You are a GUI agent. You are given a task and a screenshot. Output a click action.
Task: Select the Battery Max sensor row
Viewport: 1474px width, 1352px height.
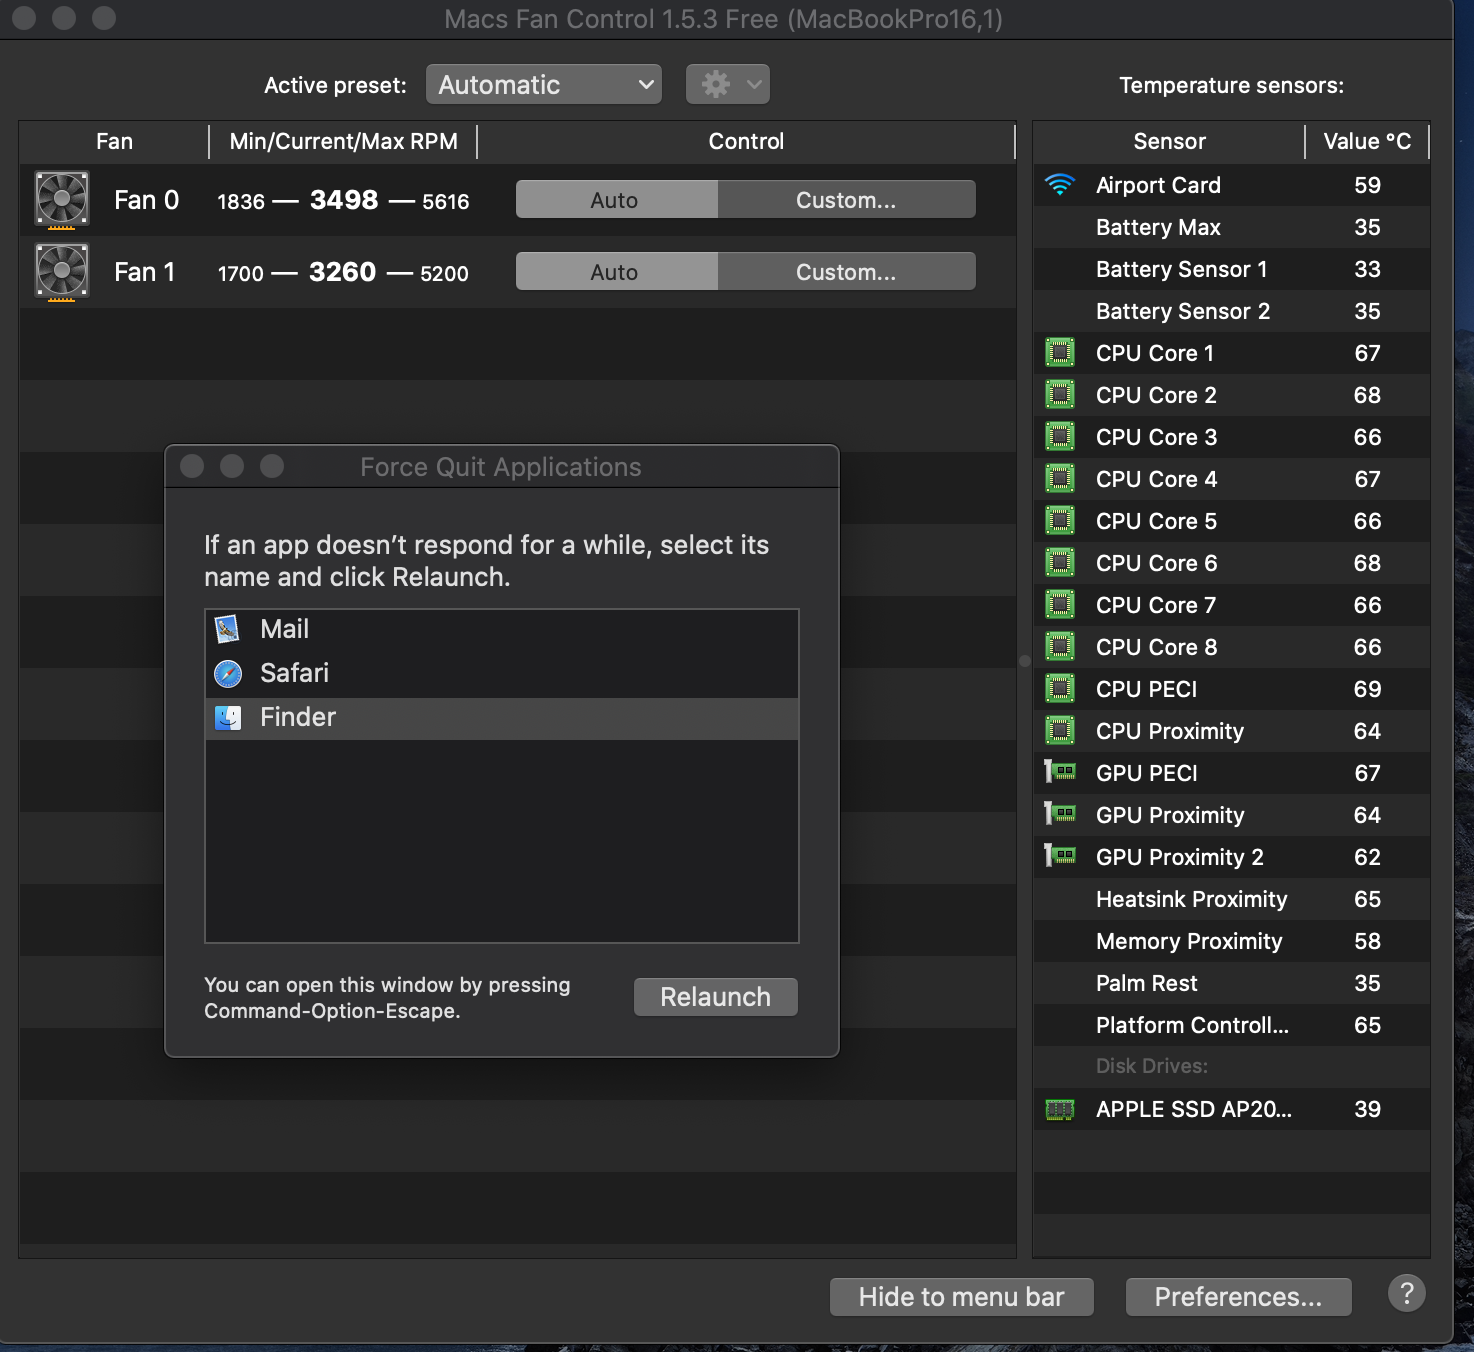click(1231, 227)
